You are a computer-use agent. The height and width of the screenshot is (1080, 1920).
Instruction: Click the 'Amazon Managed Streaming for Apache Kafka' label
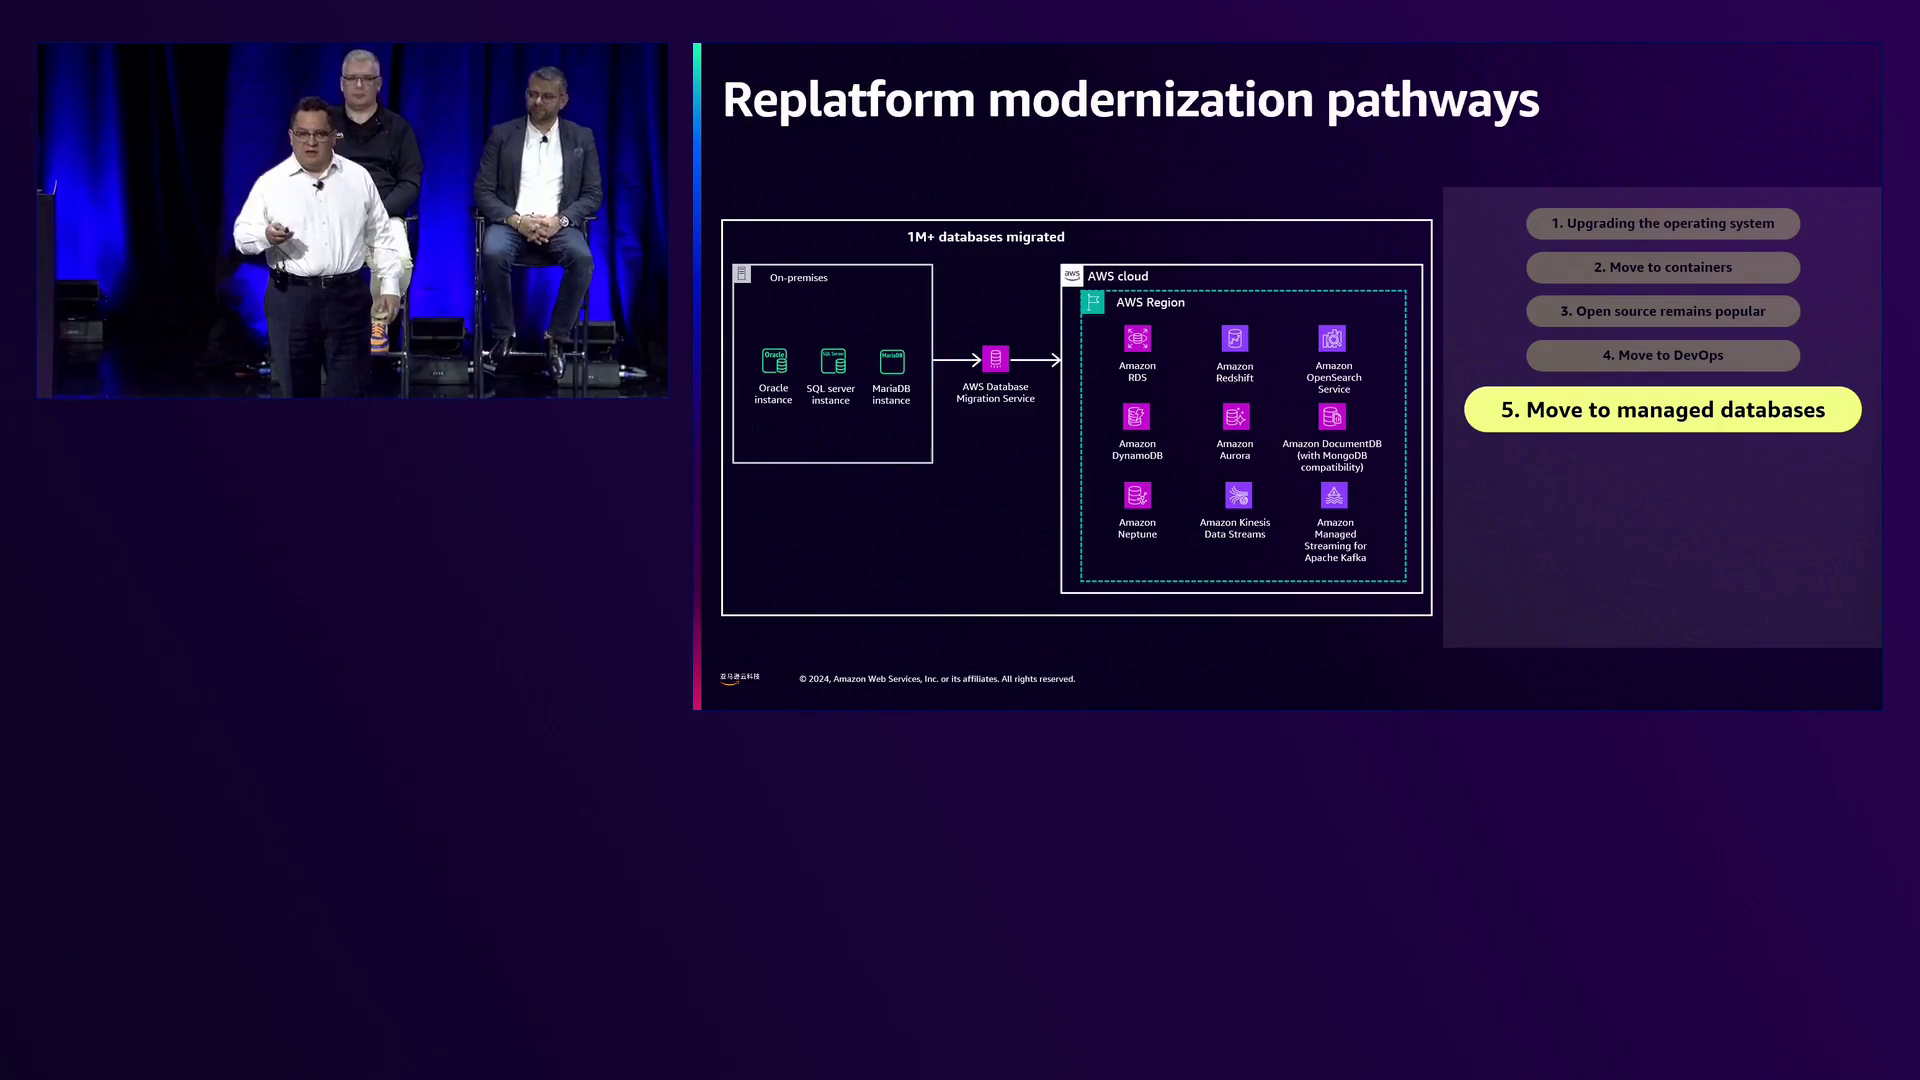coord(1335,540)
